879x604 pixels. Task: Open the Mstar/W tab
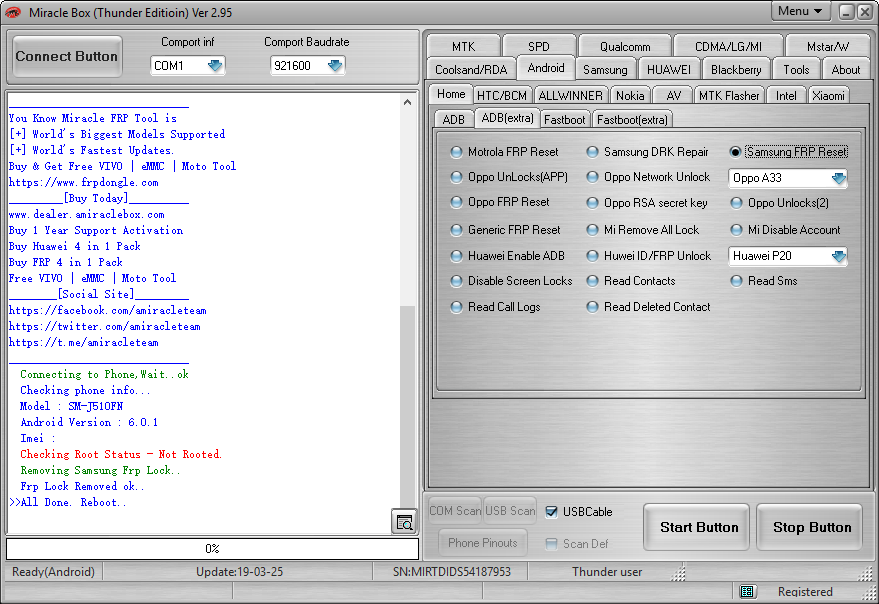(x=827, y=47)
